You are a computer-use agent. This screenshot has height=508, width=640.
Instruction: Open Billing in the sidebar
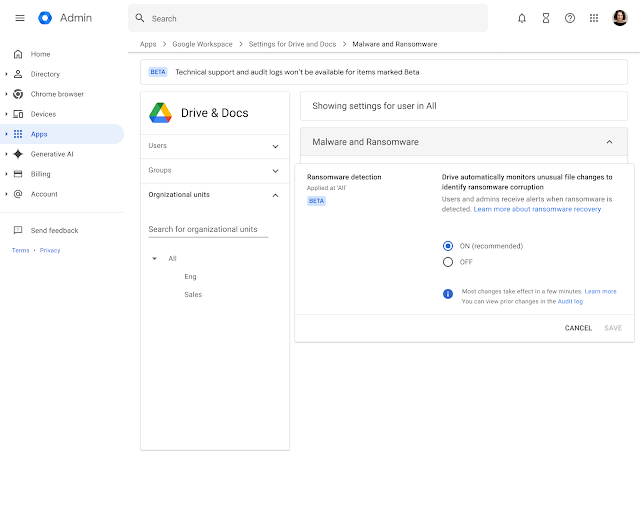pos(40,174)
